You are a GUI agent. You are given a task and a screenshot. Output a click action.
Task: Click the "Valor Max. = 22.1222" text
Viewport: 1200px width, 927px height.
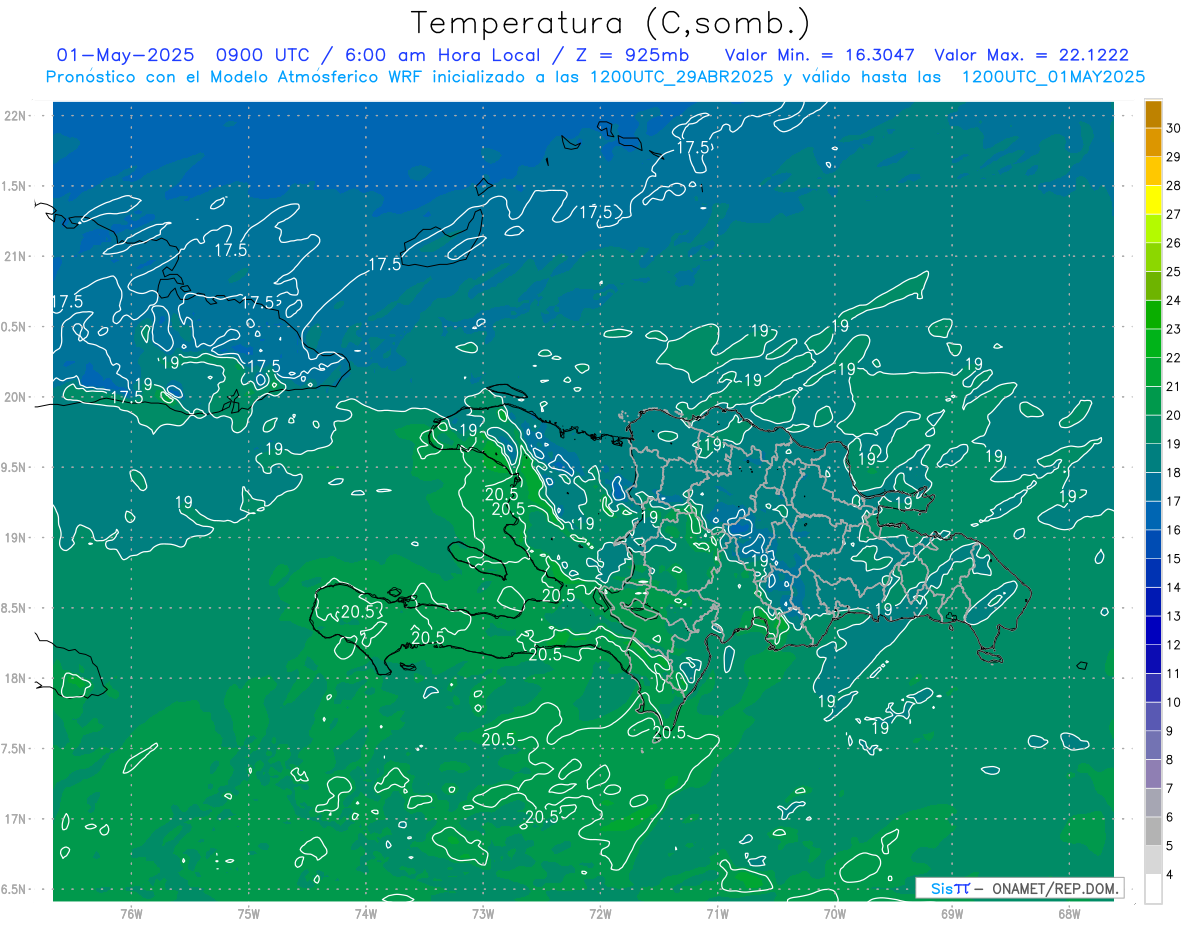pos(1032,55)
